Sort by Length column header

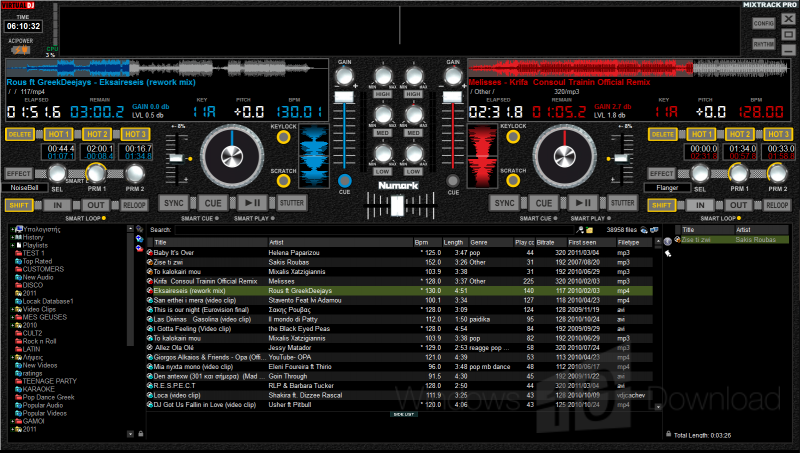click(x=455, y=242)
